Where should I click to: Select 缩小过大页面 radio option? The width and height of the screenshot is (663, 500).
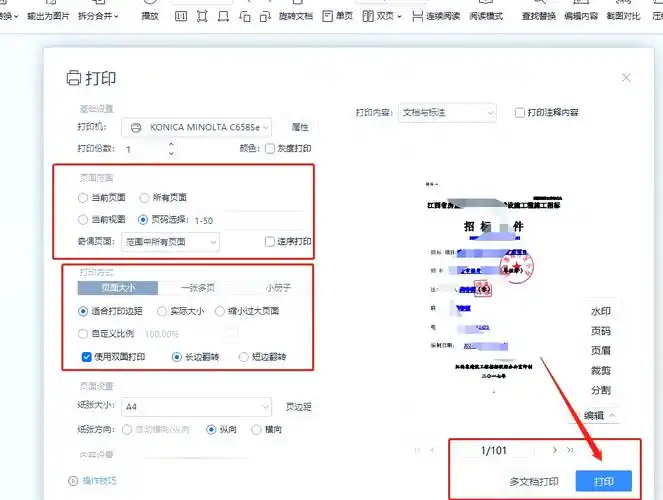(219, 311)
